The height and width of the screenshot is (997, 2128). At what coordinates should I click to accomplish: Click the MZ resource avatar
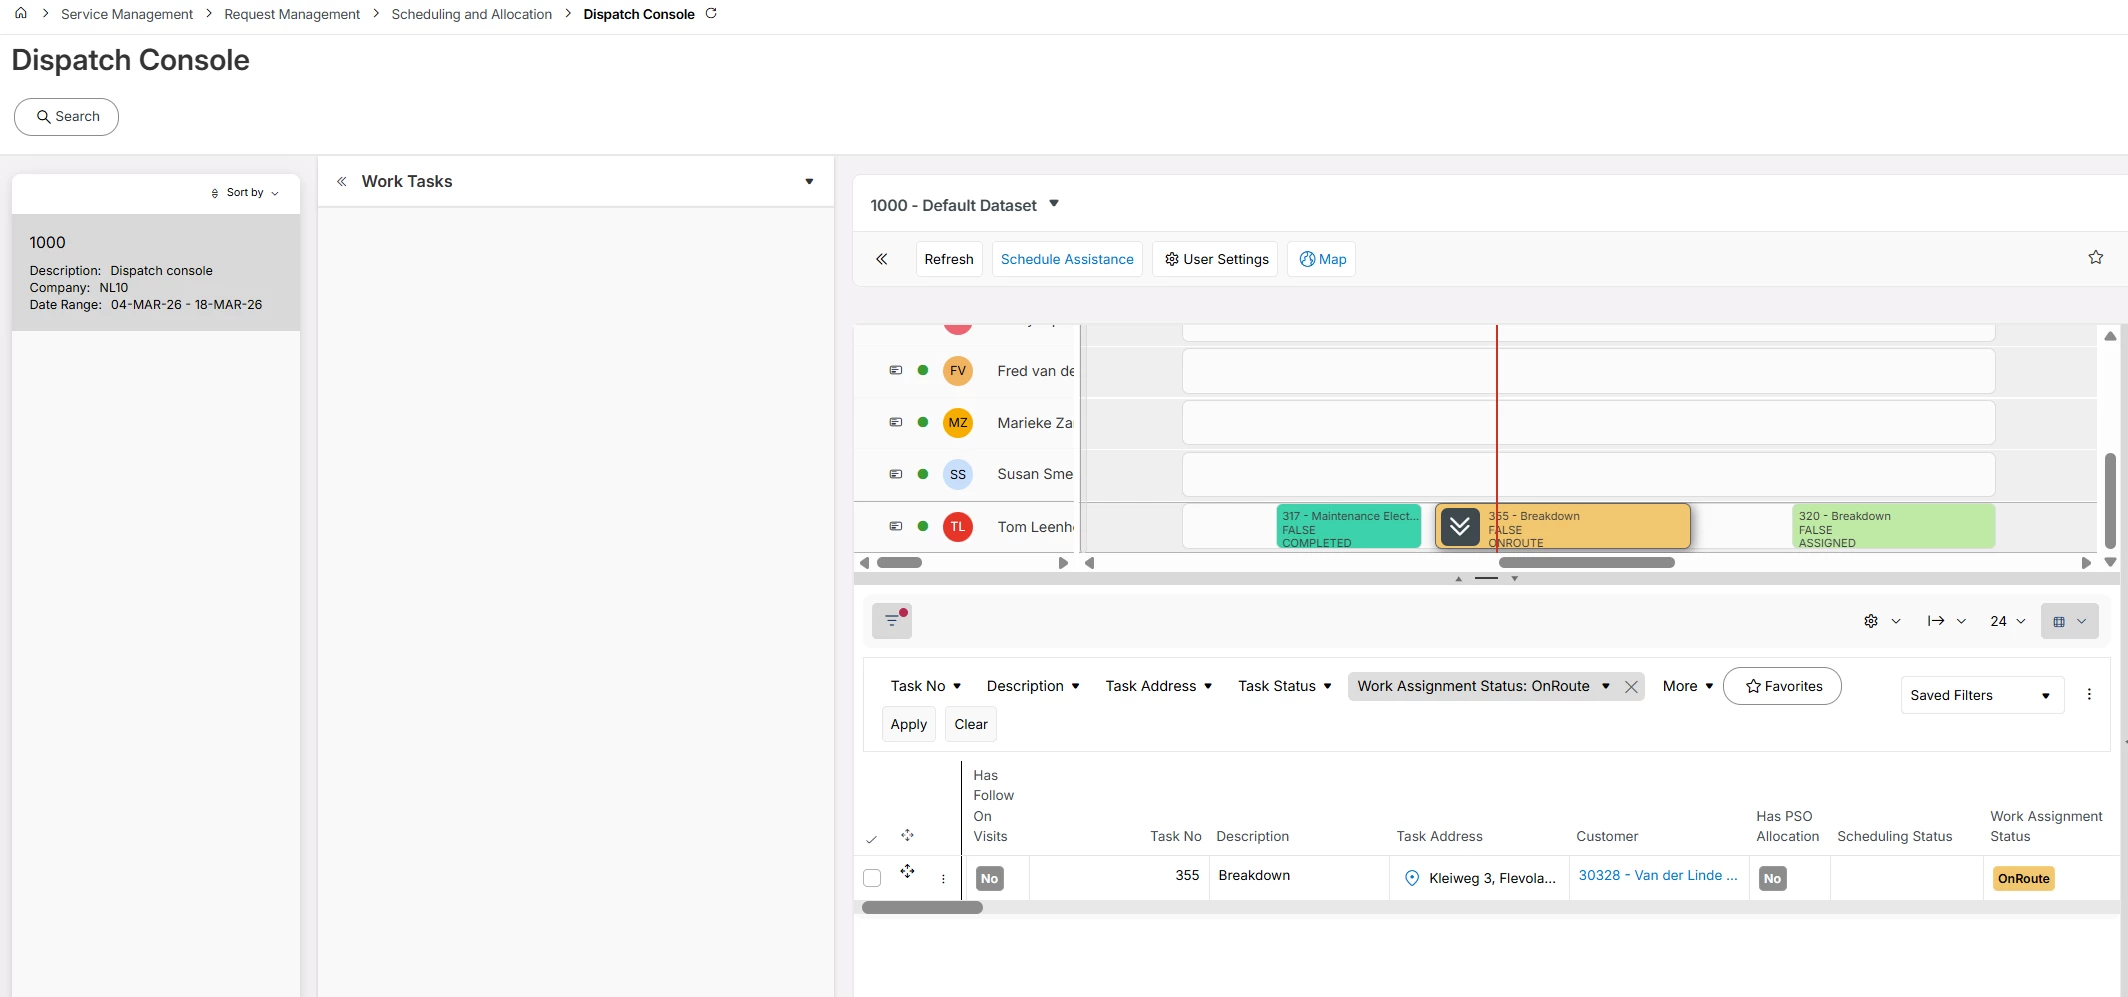[x=958, y=423]
